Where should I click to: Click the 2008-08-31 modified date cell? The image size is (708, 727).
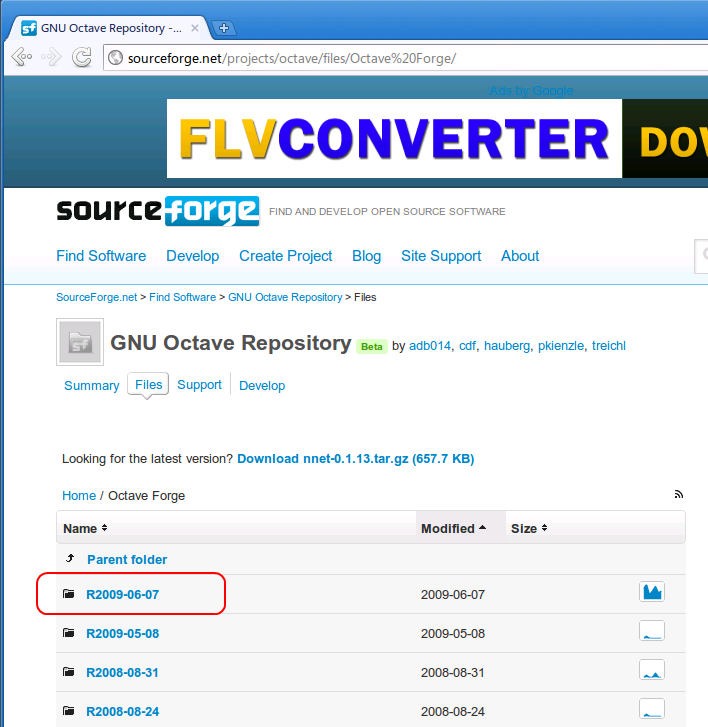[453, 672]
